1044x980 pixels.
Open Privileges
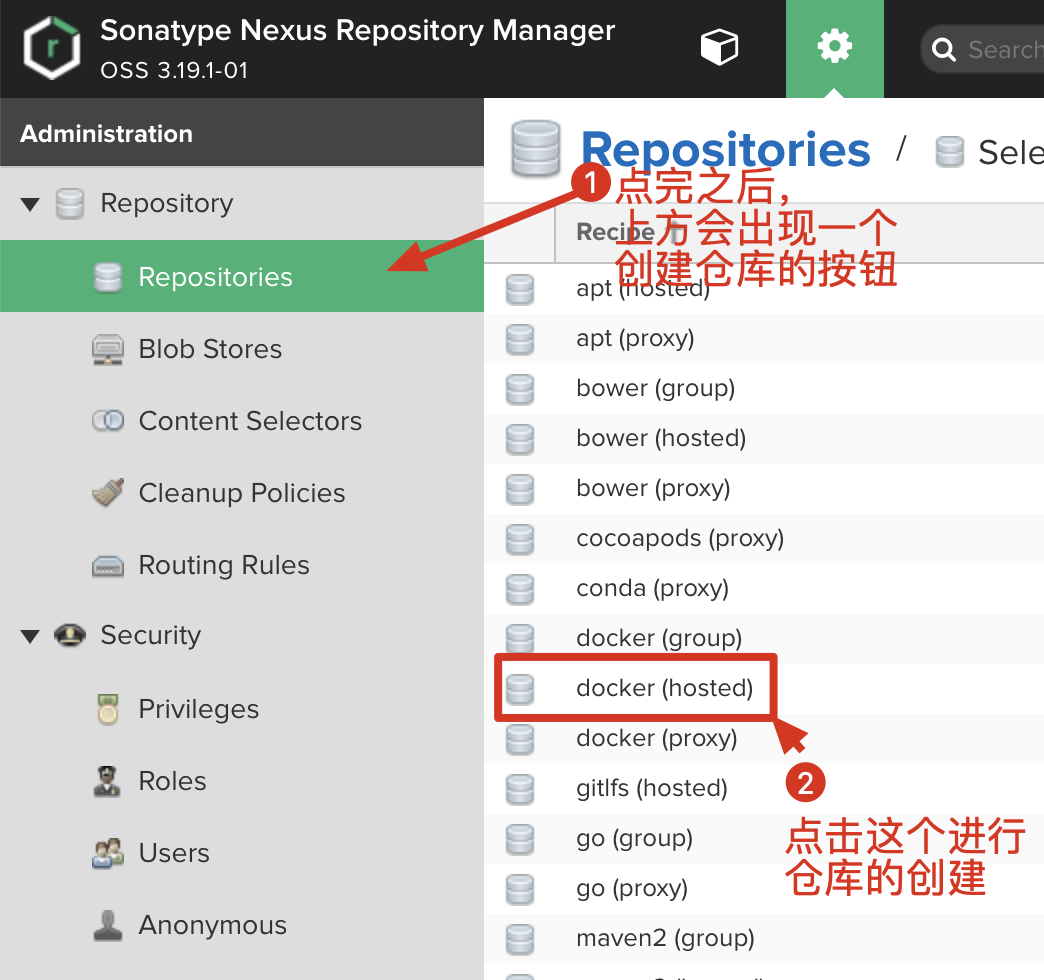point(198,709)
